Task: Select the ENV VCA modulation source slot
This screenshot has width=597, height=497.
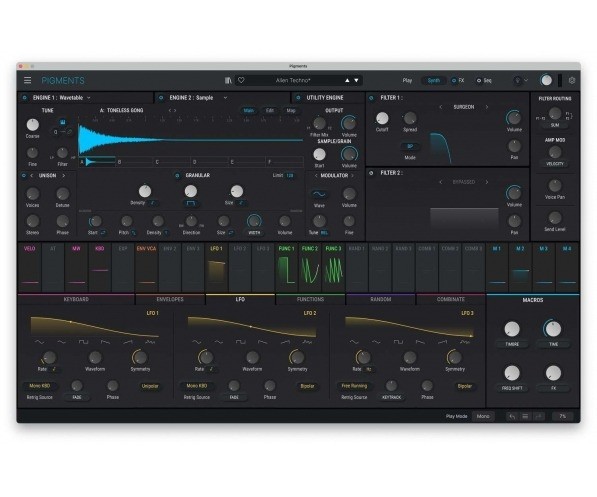Action: point(146,267)
